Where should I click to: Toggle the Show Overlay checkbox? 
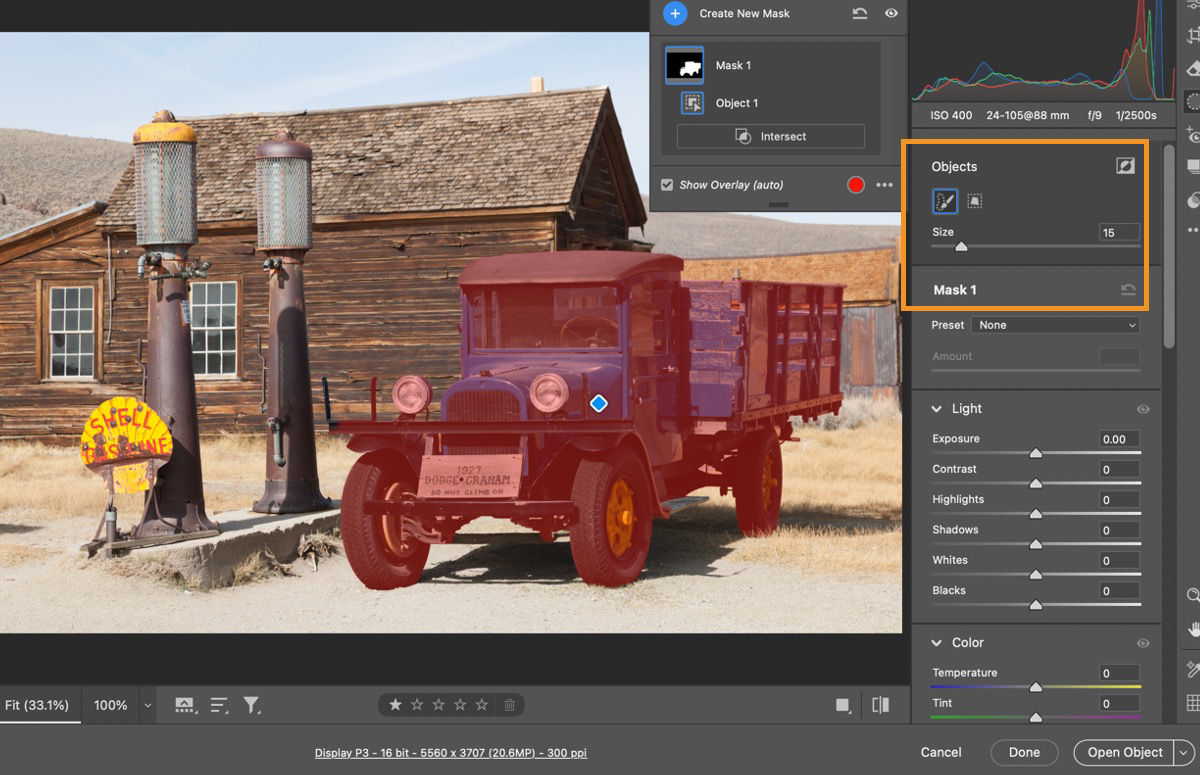coord(666,185)
